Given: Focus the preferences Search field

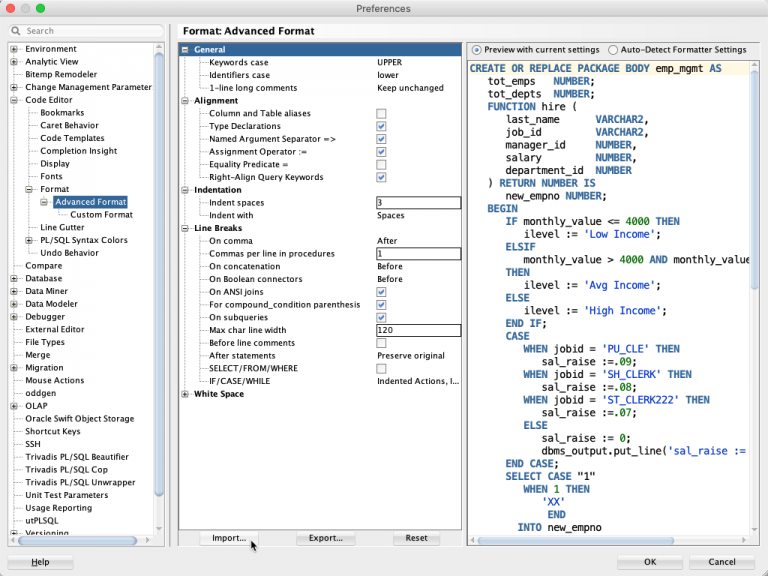Looking at the screenshot, I should pyautogui.click(x=87, y=31).
